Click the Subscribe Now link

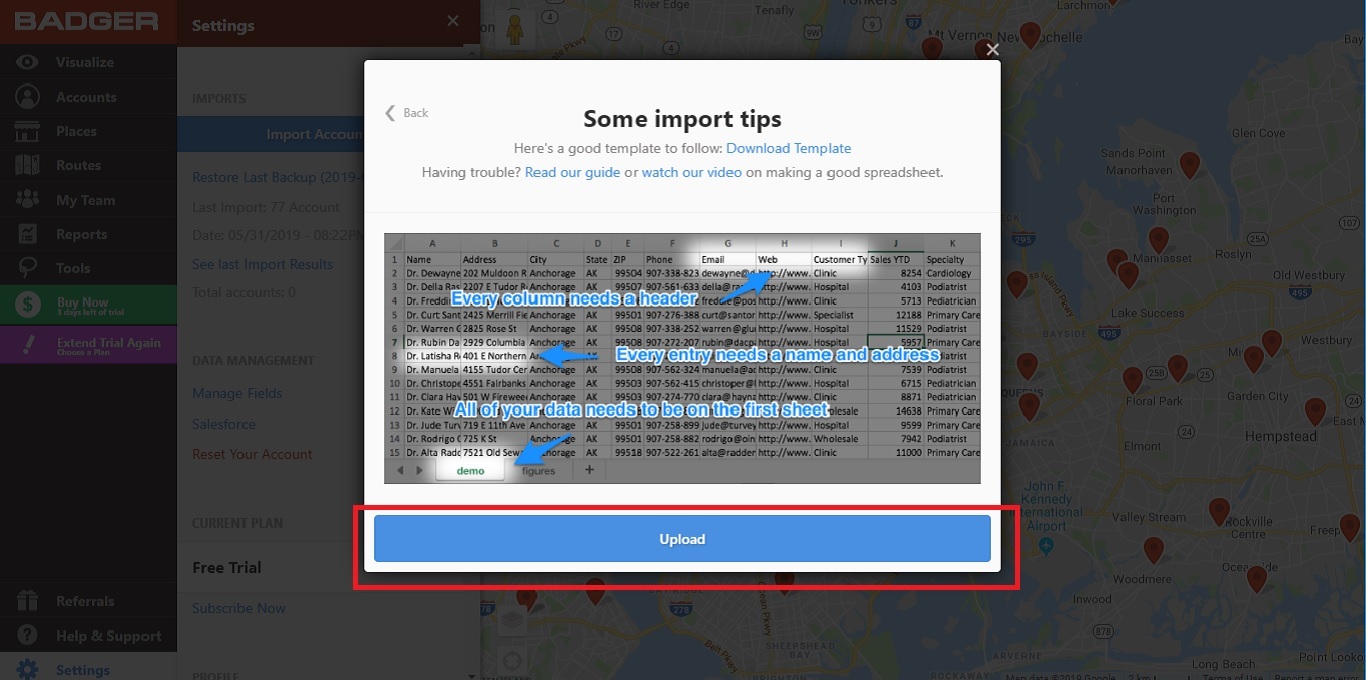pyautogui.click(x=239, y=608)
